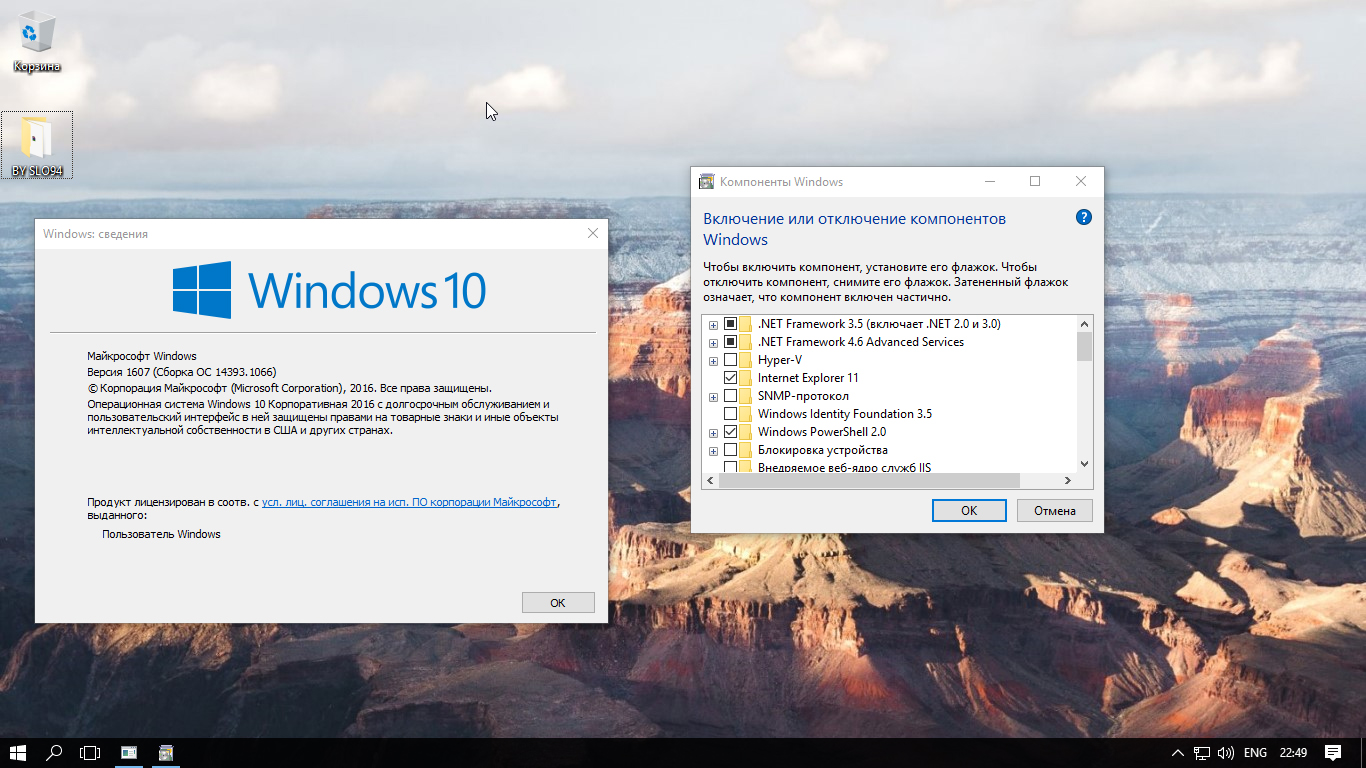The width and height of the screenshot is (1366, 768).
Task: Click the features list horizontal scrollbar thumb
Action: 869,481
